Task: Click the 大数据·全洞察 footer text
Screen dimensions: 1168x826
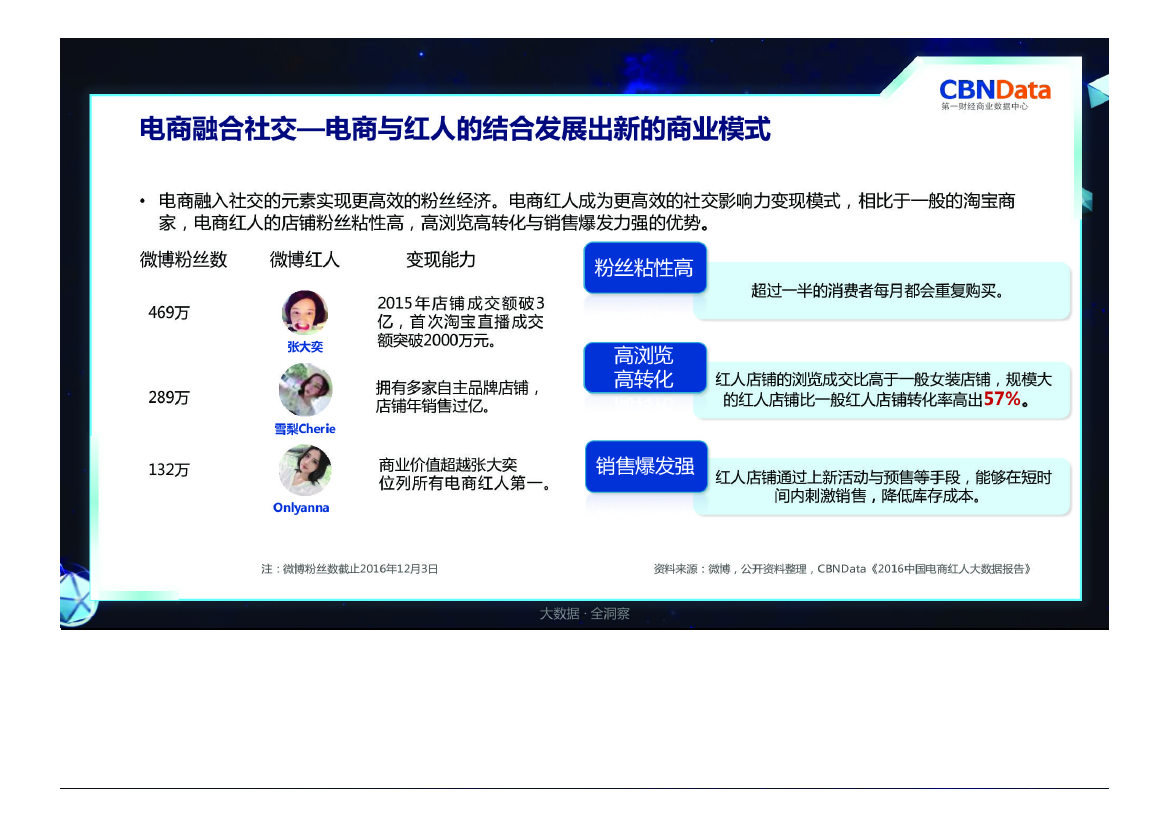Action: point(584,614)
